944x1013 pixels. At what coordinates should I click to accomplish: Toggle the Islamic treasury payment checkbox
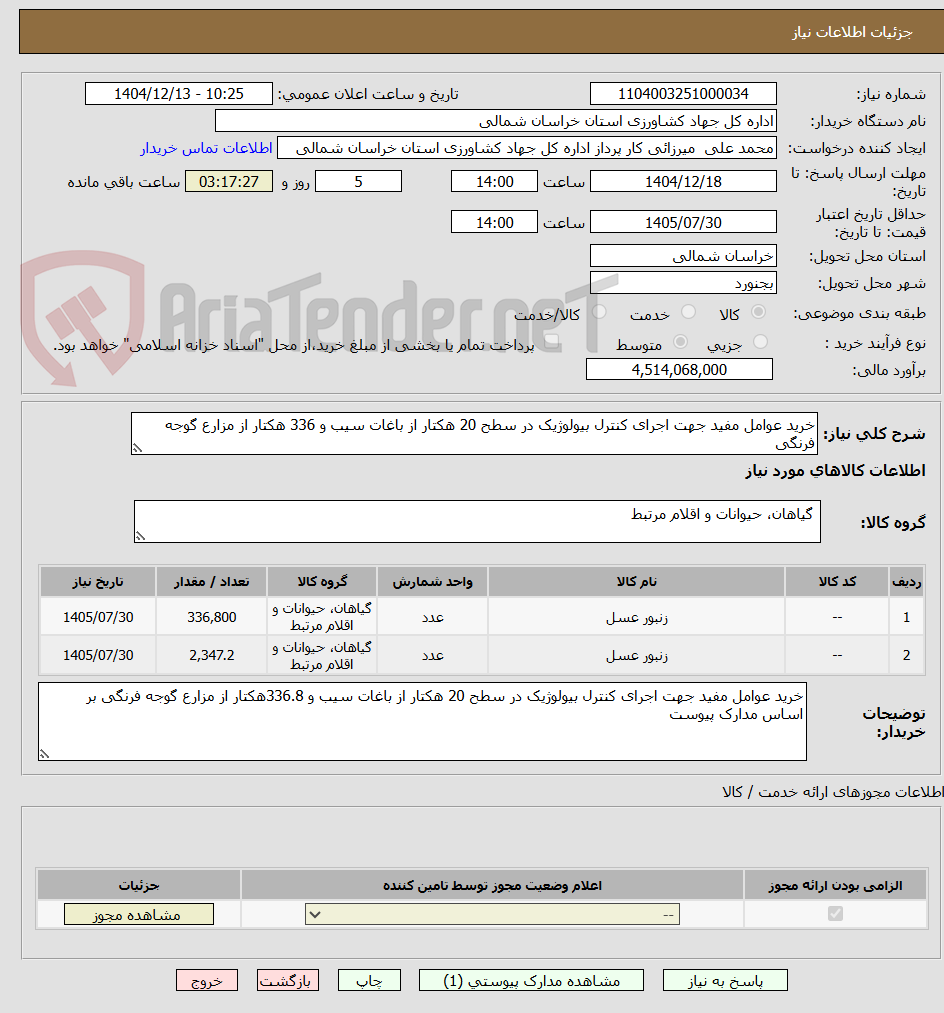click(552, 342)
